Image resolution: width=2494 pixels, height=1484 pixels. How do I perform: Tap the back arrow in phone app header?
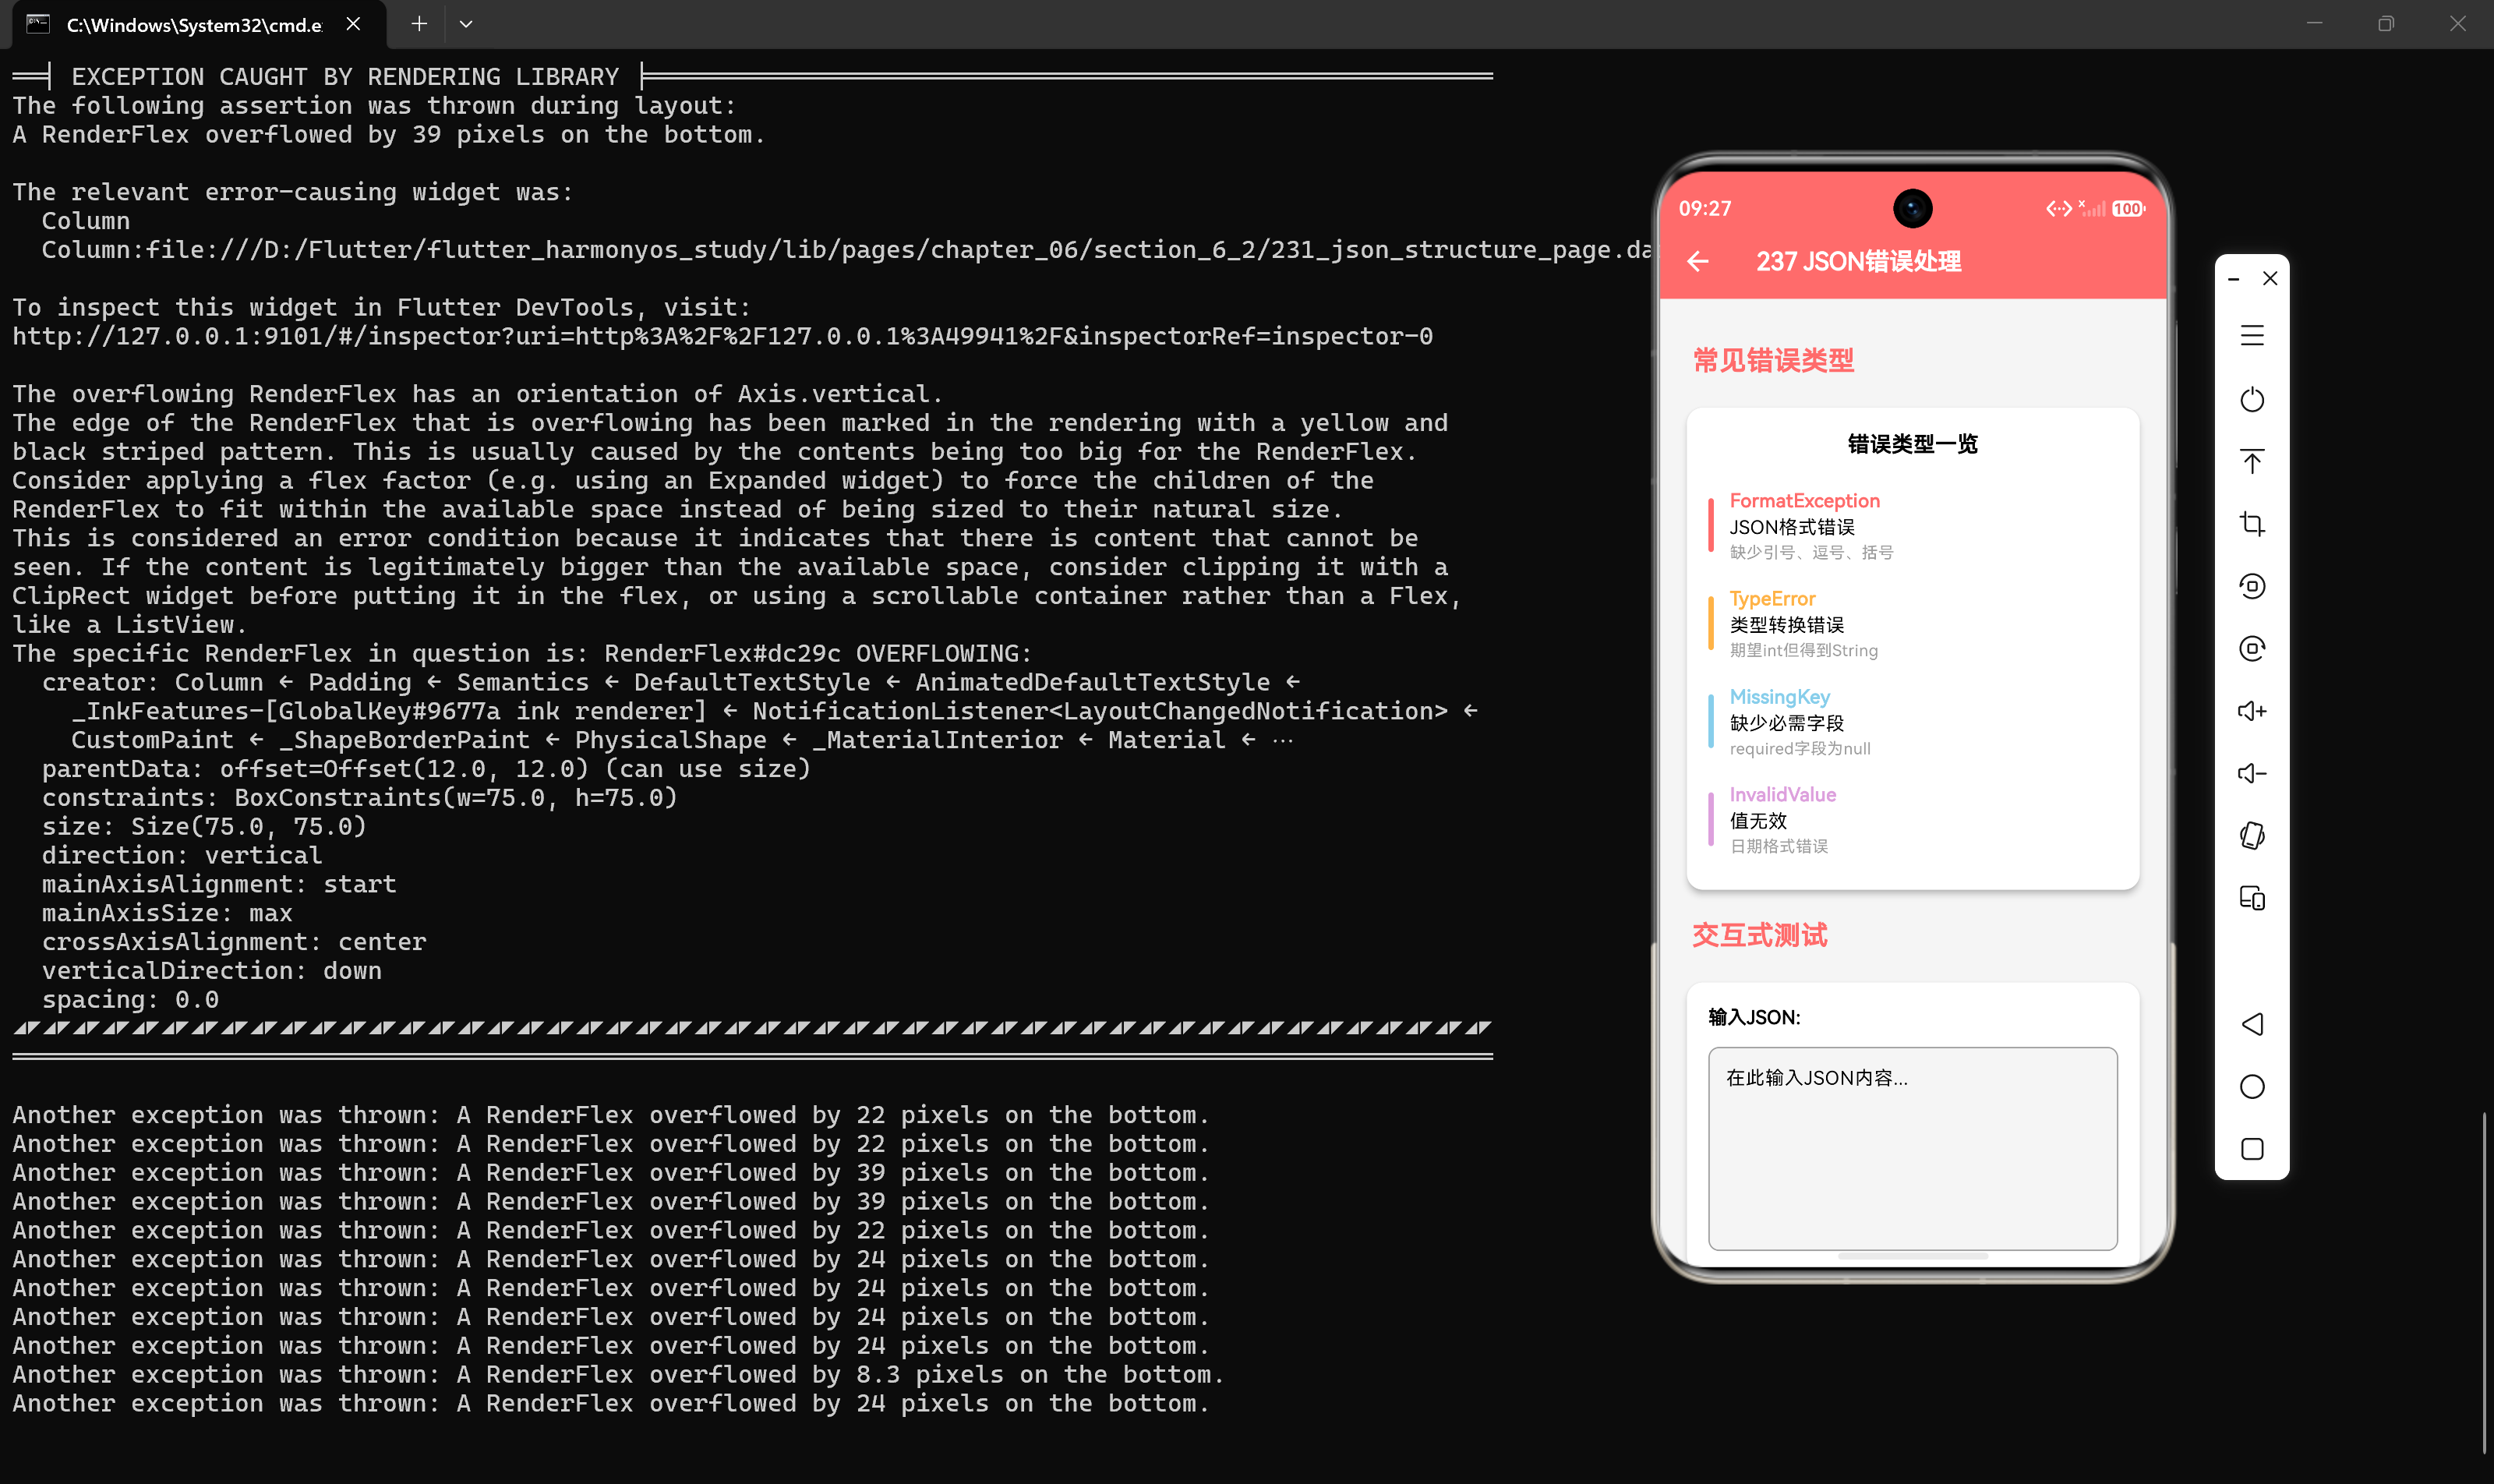1698,262
